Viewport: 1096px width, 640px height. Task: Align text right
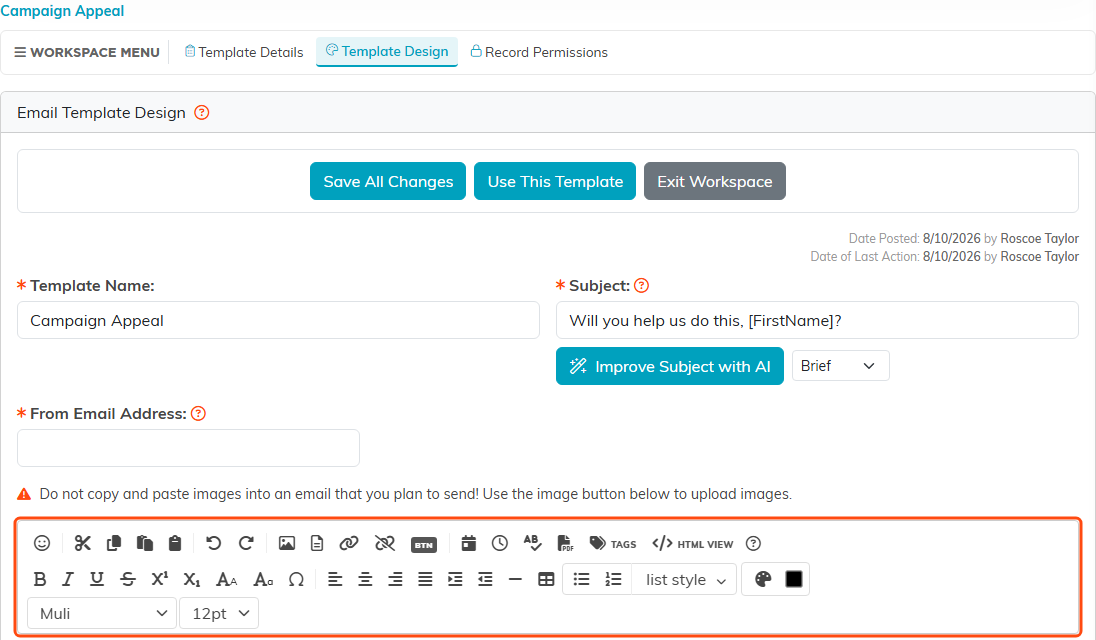395,579
